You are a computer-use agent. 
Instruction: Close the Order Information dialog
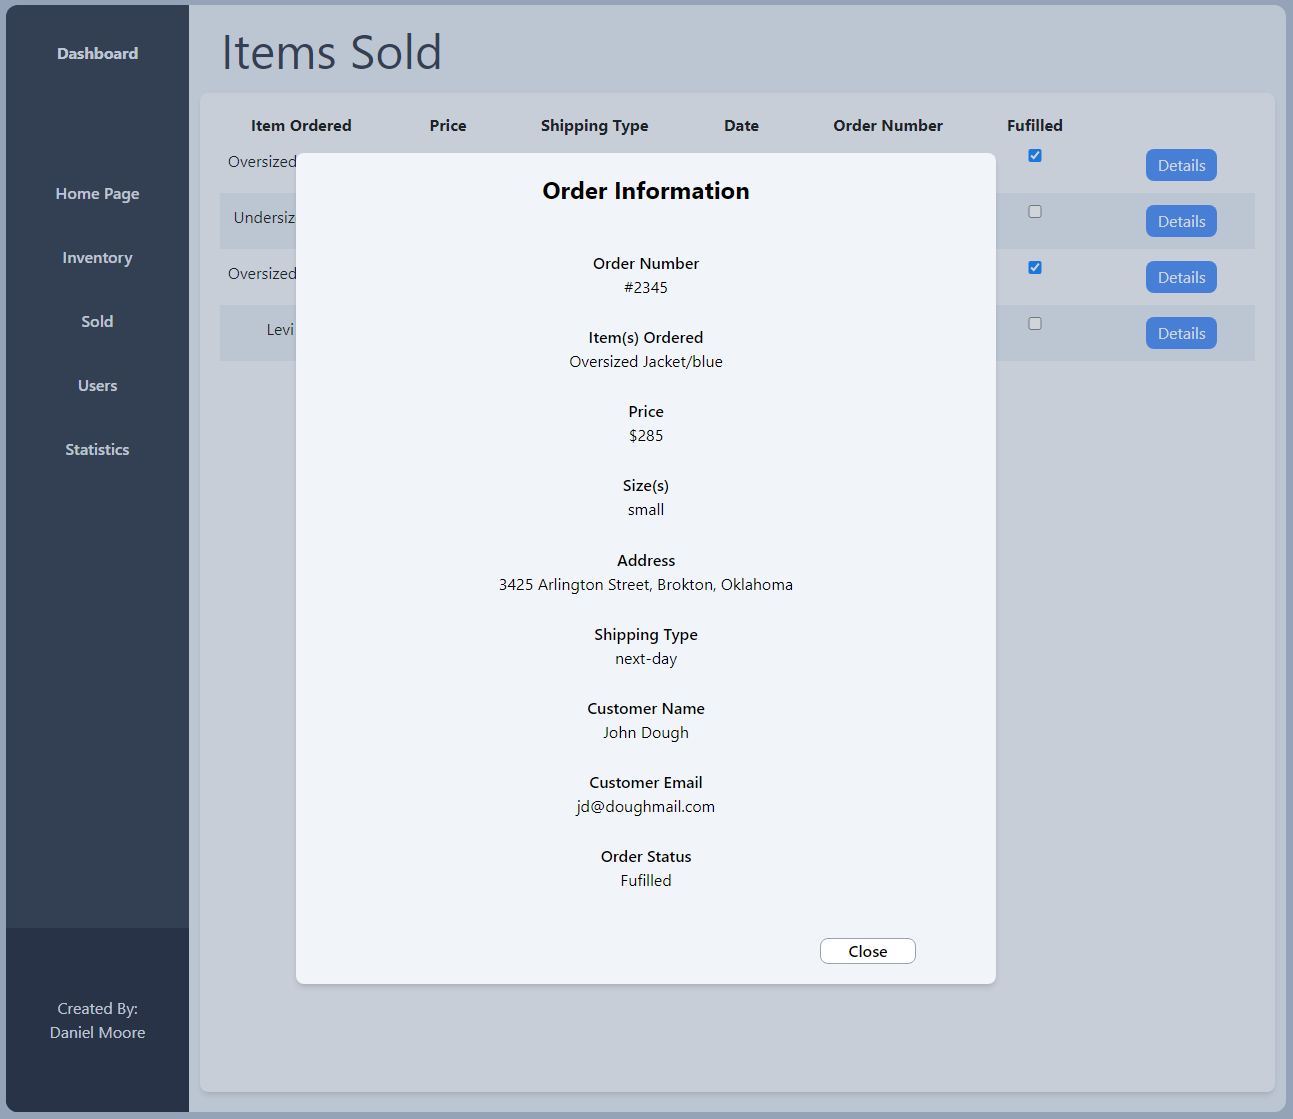(868, 951)
